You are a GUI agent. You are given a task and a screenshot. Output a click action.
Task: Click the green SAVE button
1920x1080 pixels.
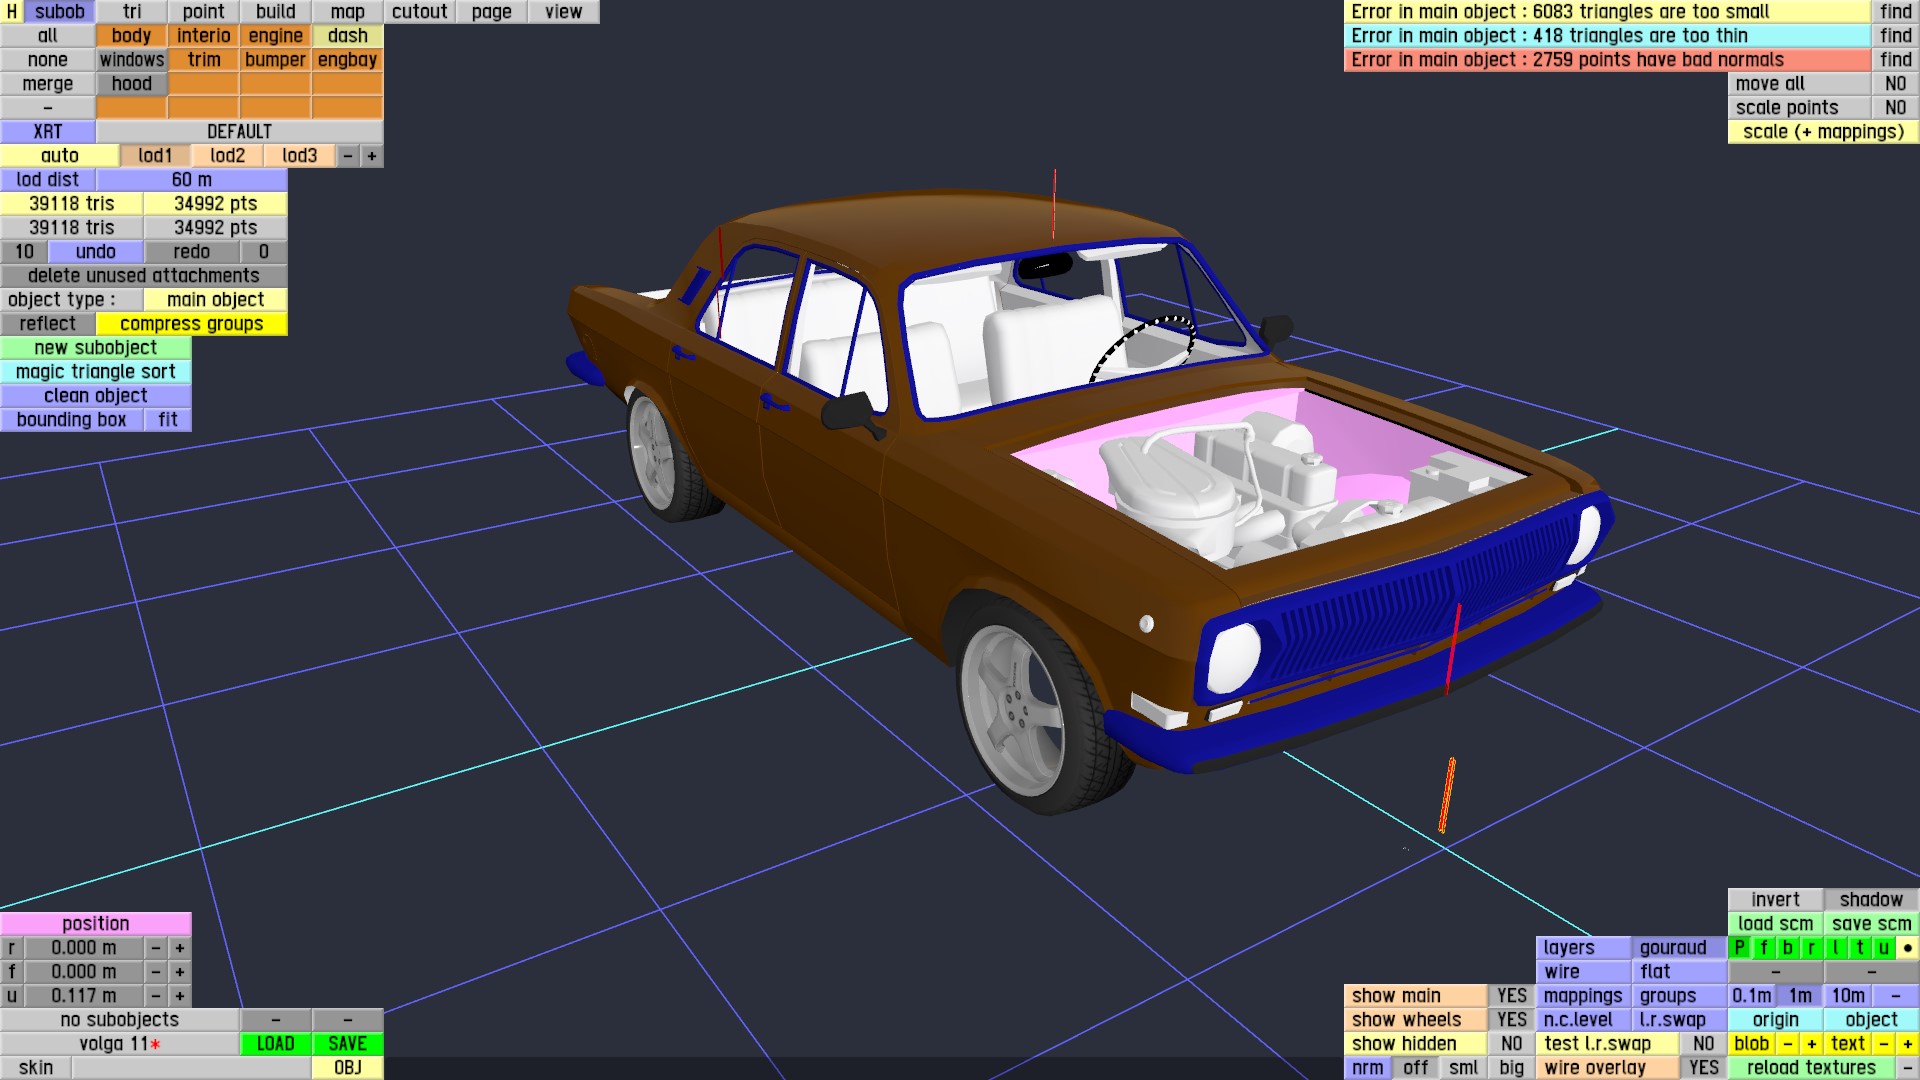click(347, 1043)
